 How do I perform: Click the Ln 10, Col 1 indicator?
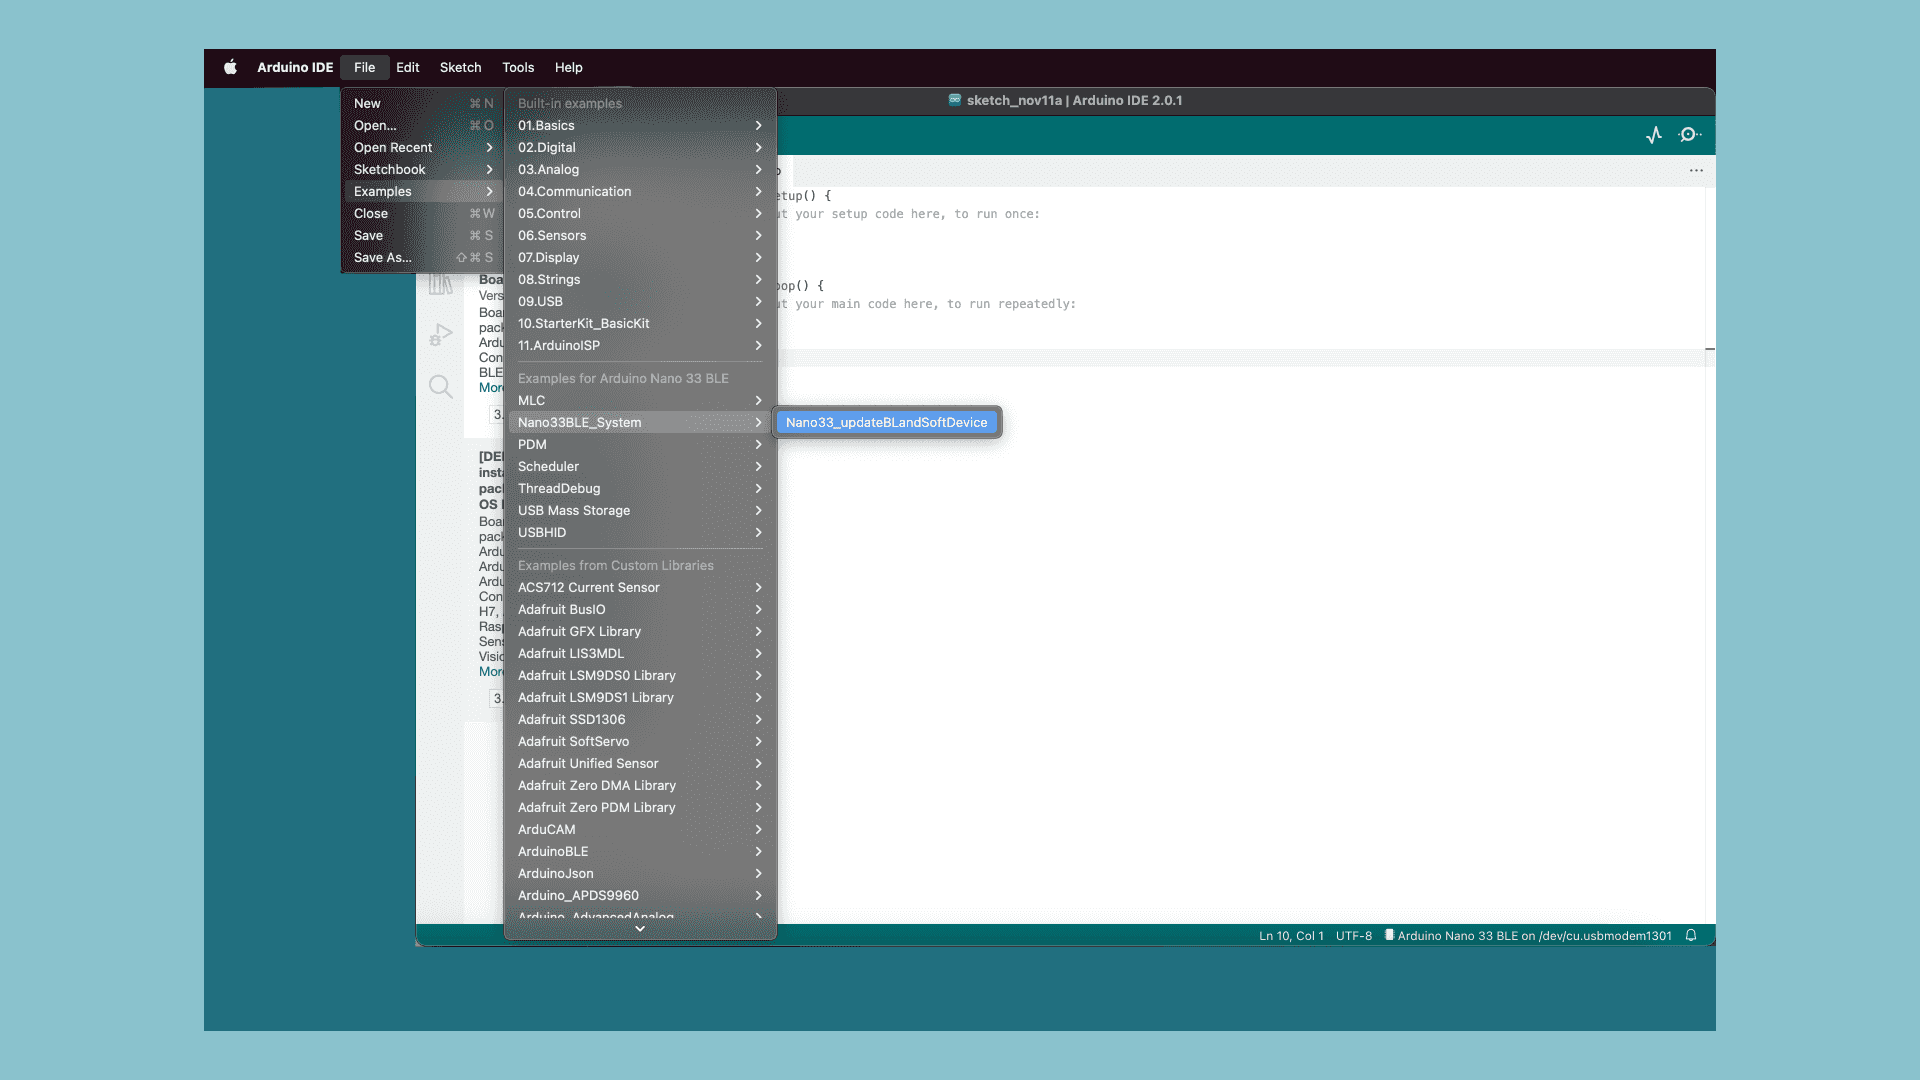pos(1290,936)
